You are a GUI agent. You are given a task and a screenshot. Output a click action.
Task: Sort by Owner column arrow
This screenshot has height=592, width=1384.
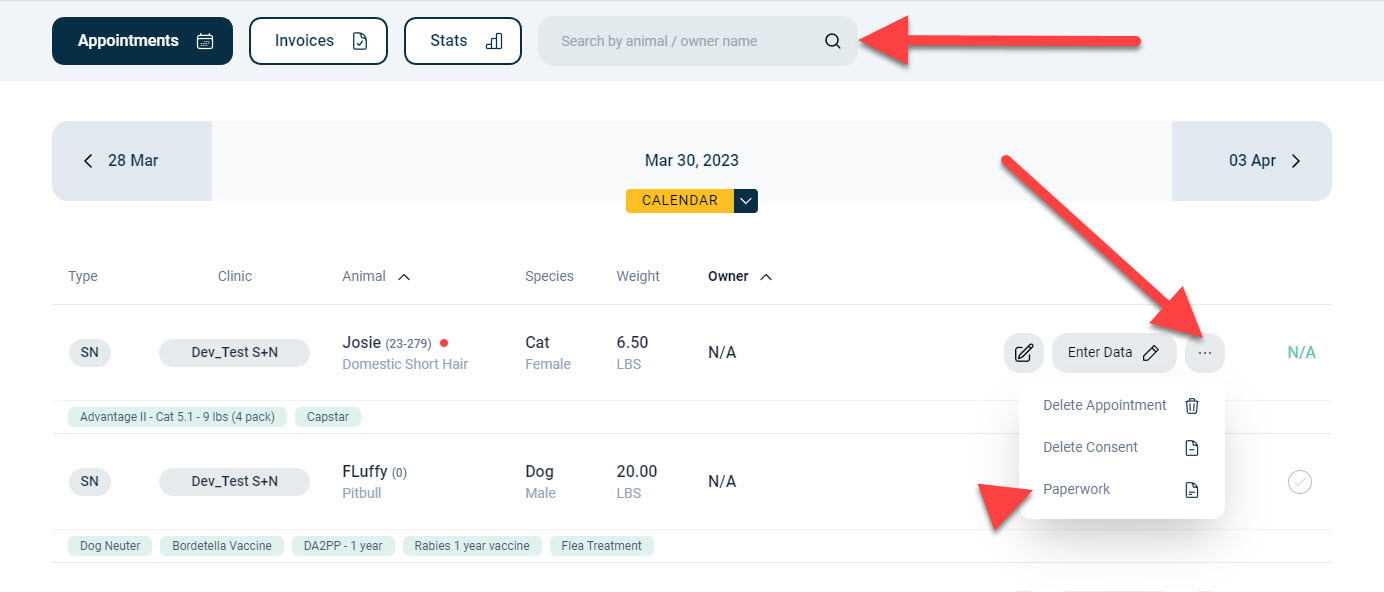click(x=766, y=277)
